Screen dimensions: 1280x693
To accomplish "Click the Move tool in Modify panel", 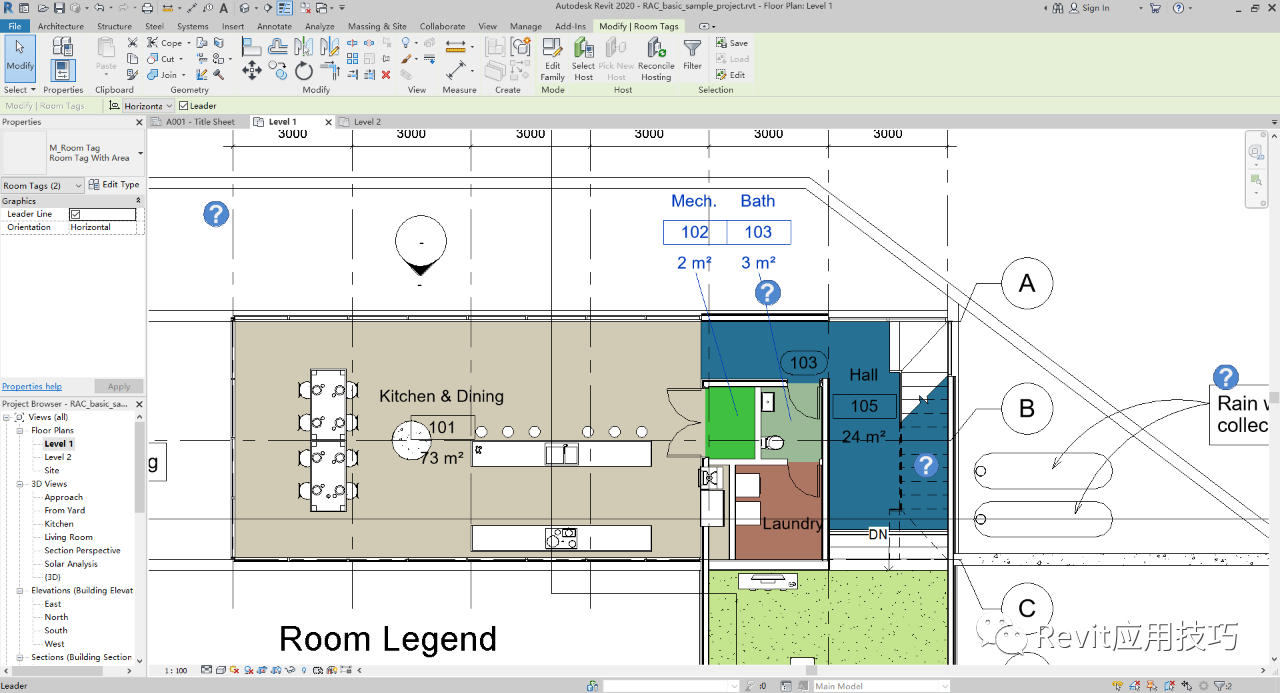I will click(252, 70).
